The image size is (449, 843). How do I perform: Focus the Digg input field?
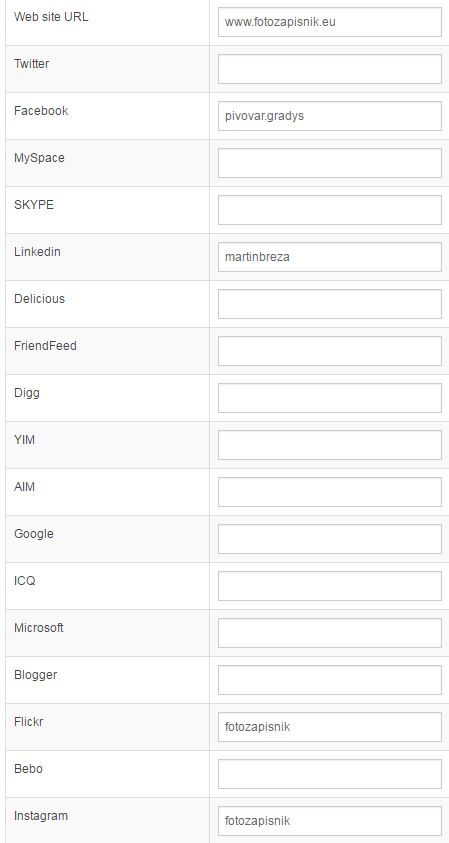pyautogui.click(x=330, y=398)
